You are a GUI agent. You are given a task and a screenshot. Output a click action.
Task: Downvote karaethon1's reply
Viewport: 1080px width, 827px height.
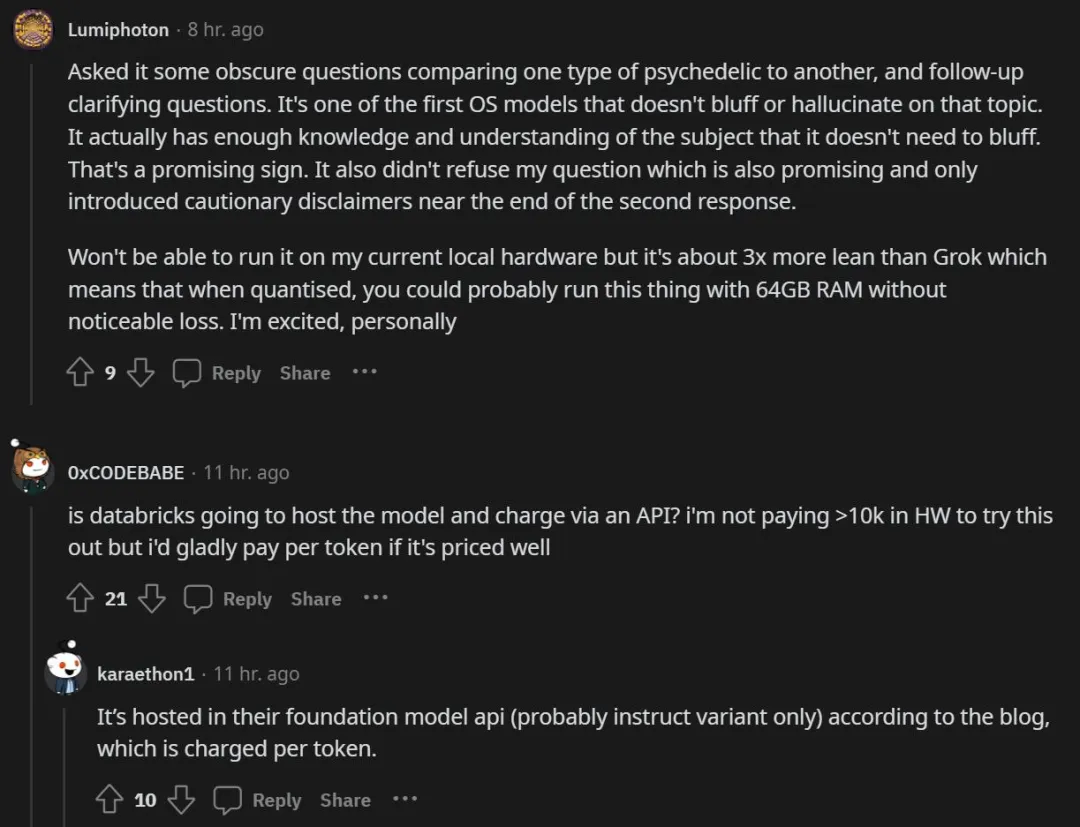click(x=181, y=799)
